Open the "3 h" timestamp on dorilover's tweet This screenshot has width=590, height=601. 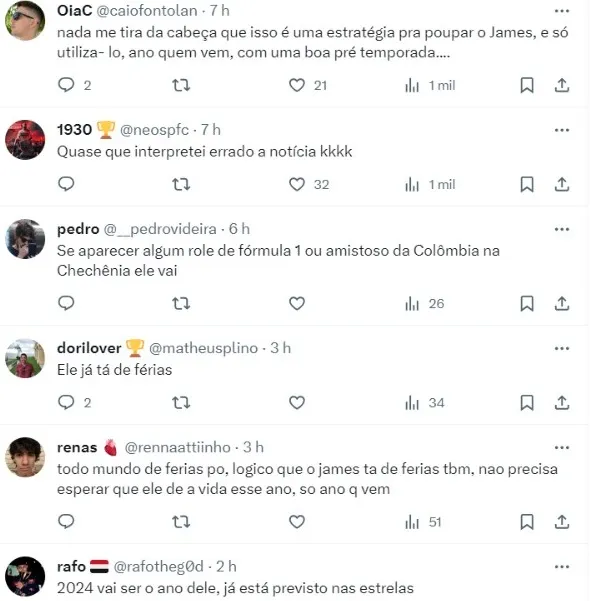pyautogui.click(x=281, y=348)
